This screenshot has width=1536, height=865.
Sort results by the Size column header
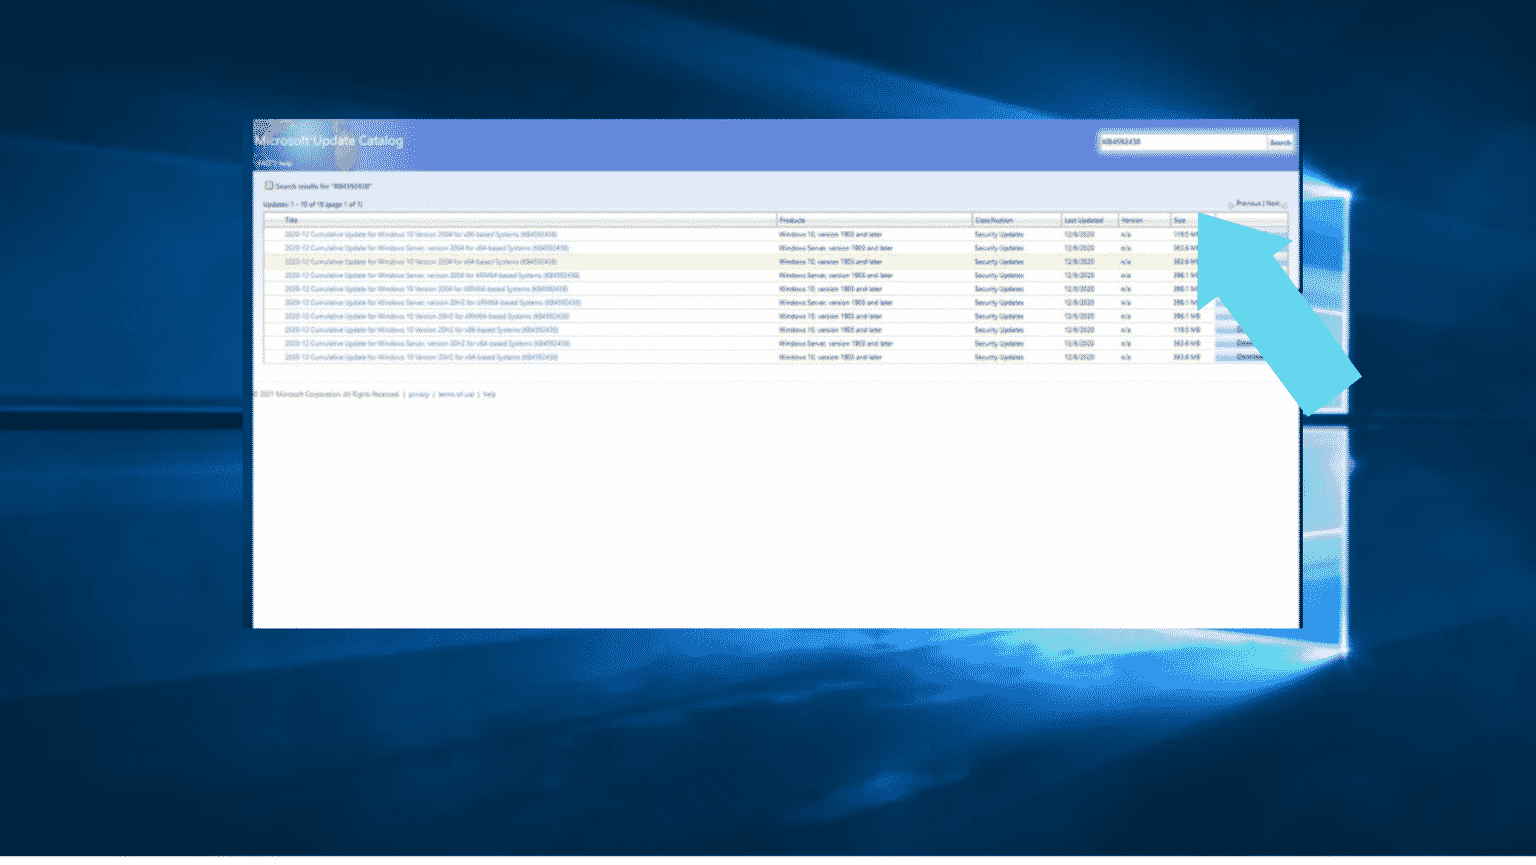[1180, 220]
